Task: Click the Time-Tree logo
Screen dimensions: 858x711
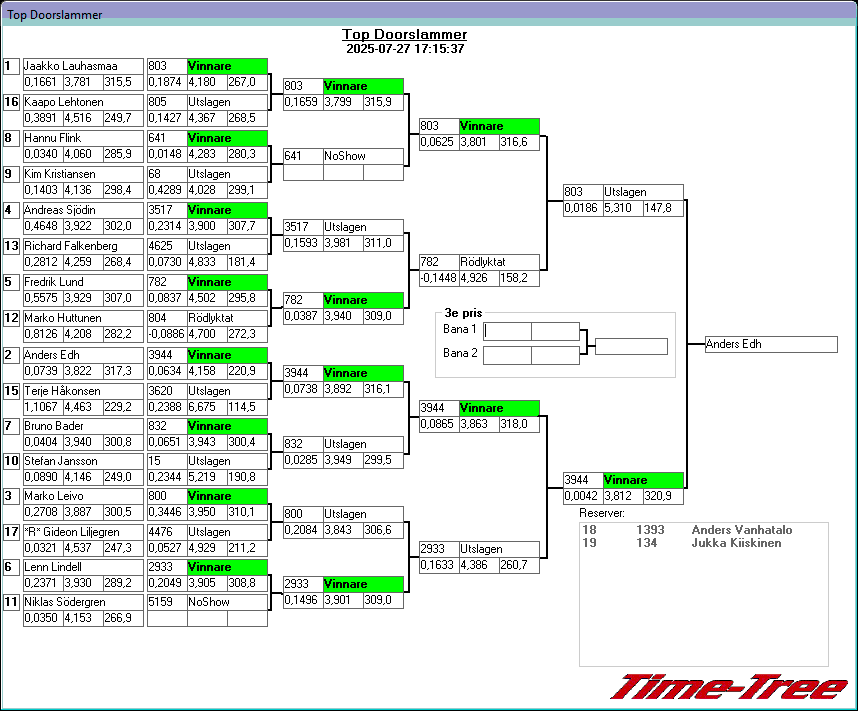Action: (x=728, y=687)
